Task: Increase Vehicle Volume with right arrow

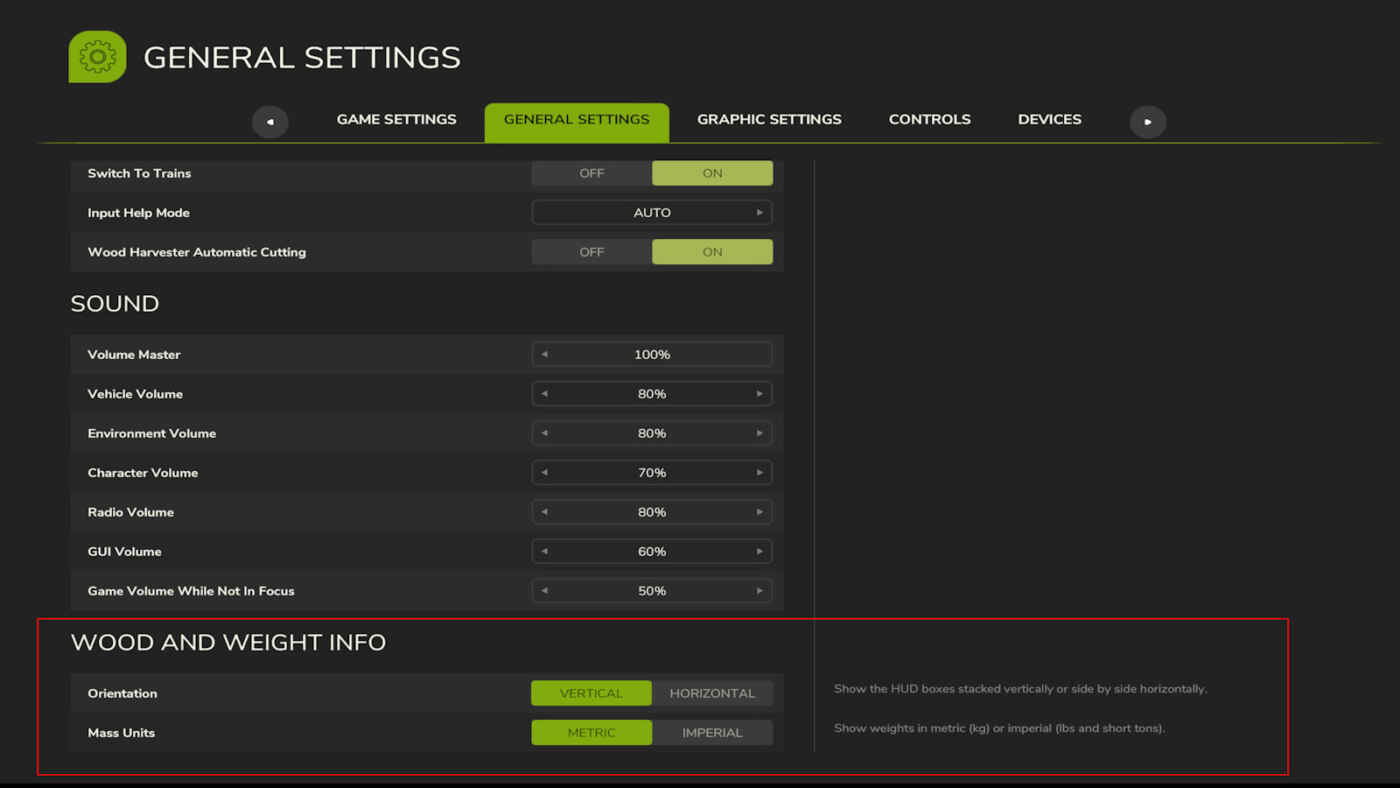Action: tap(760, 394)
